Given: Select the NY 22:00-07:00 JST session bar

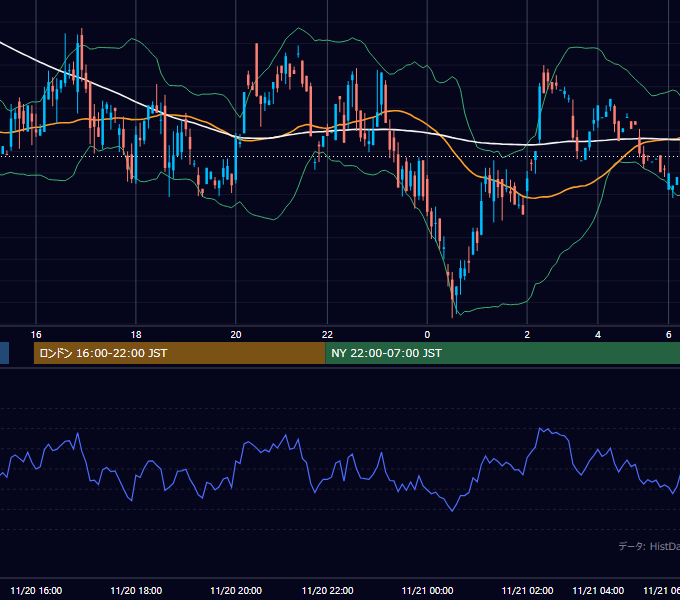Looking at the screenshot, I should tap(503, 353).
